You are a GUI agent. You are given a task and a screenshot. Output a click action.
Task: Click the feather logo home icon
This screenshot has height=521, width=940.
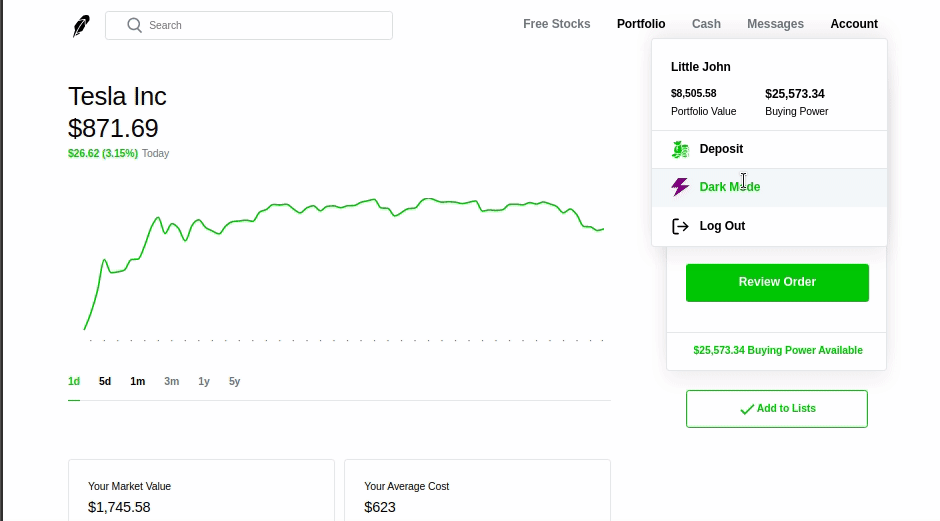pos(81,26)
